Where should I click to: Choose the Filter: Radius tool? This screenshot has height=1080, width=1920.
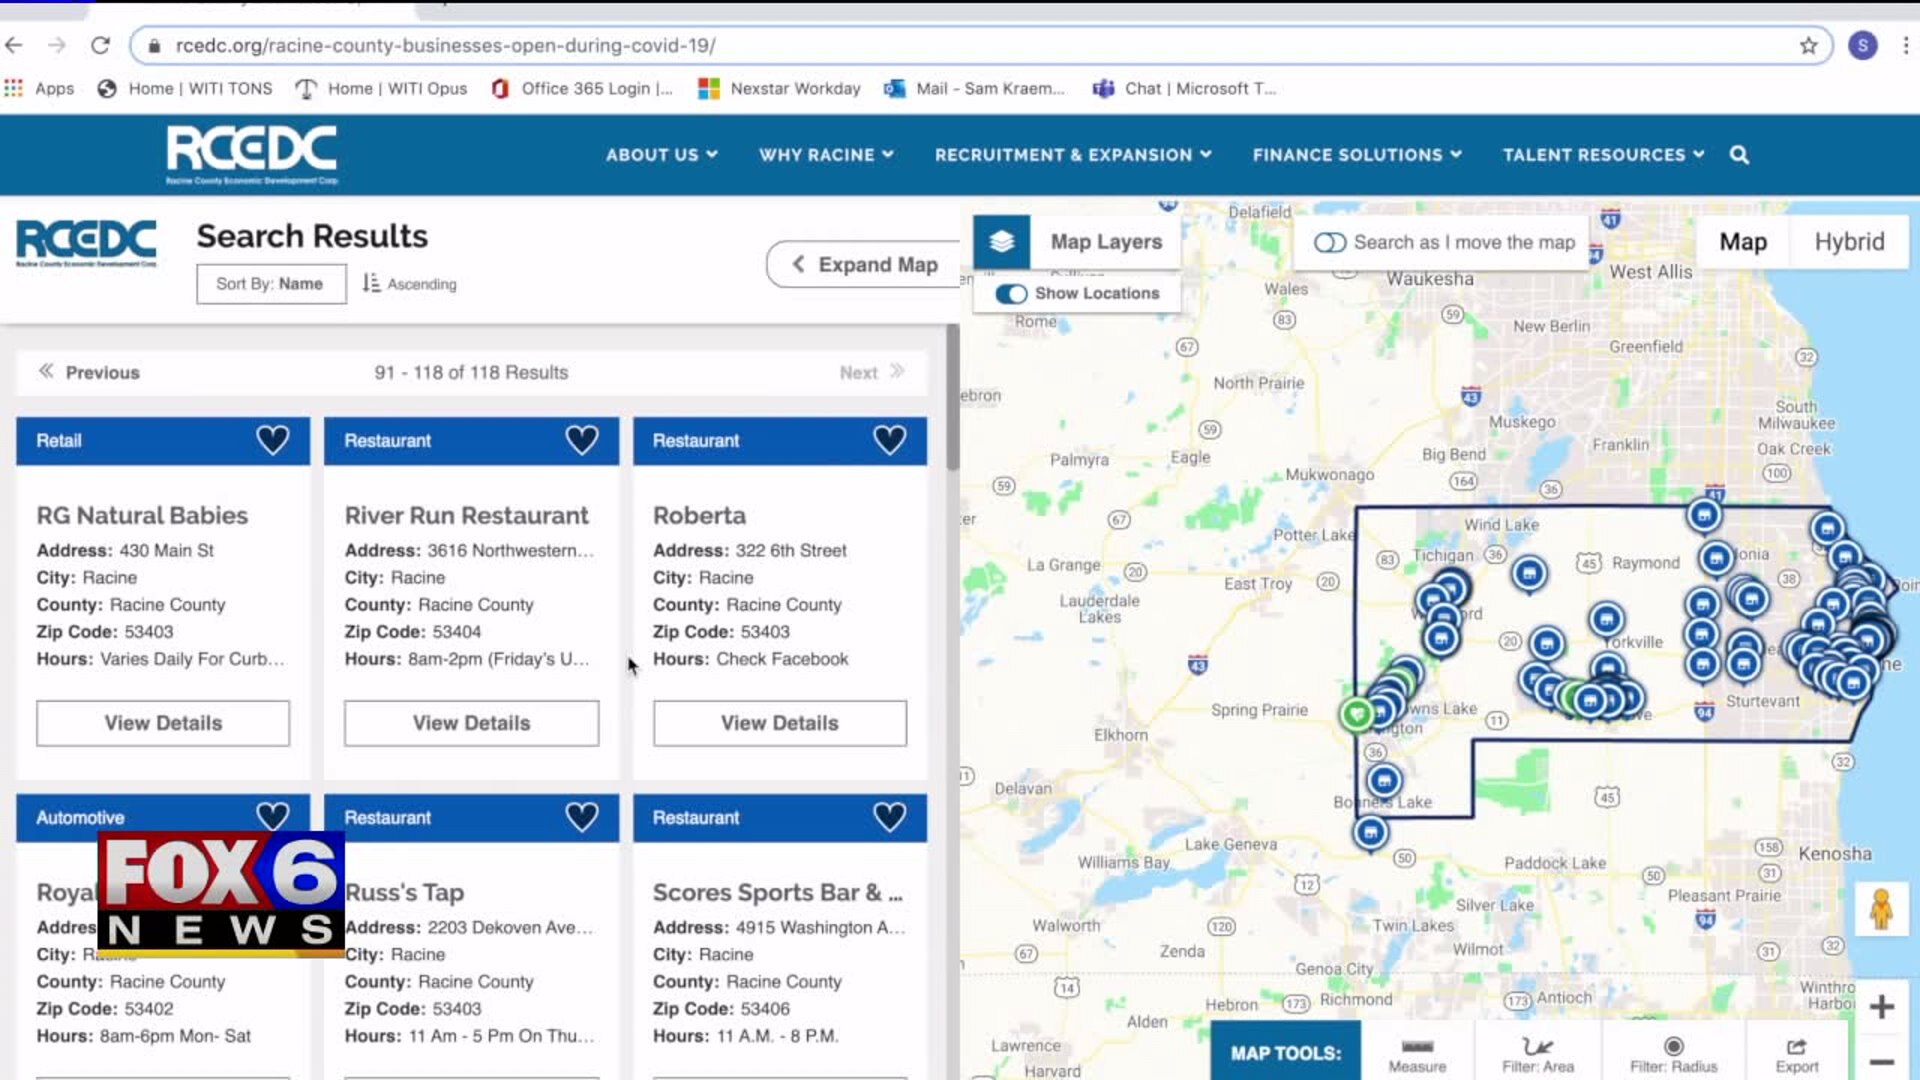(1673, 1054)
